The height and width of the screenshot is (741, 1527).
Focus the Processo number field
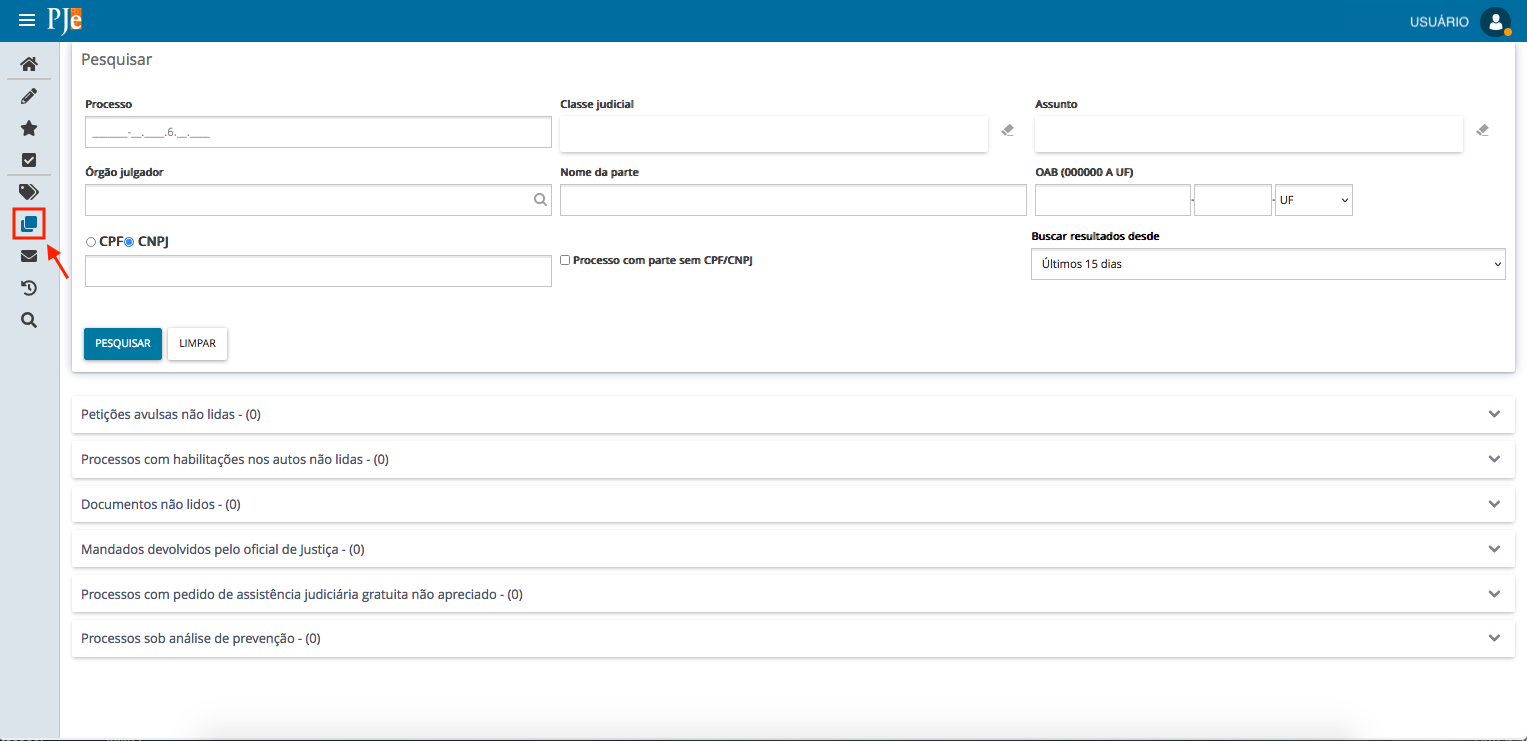[x=318, y=132]
